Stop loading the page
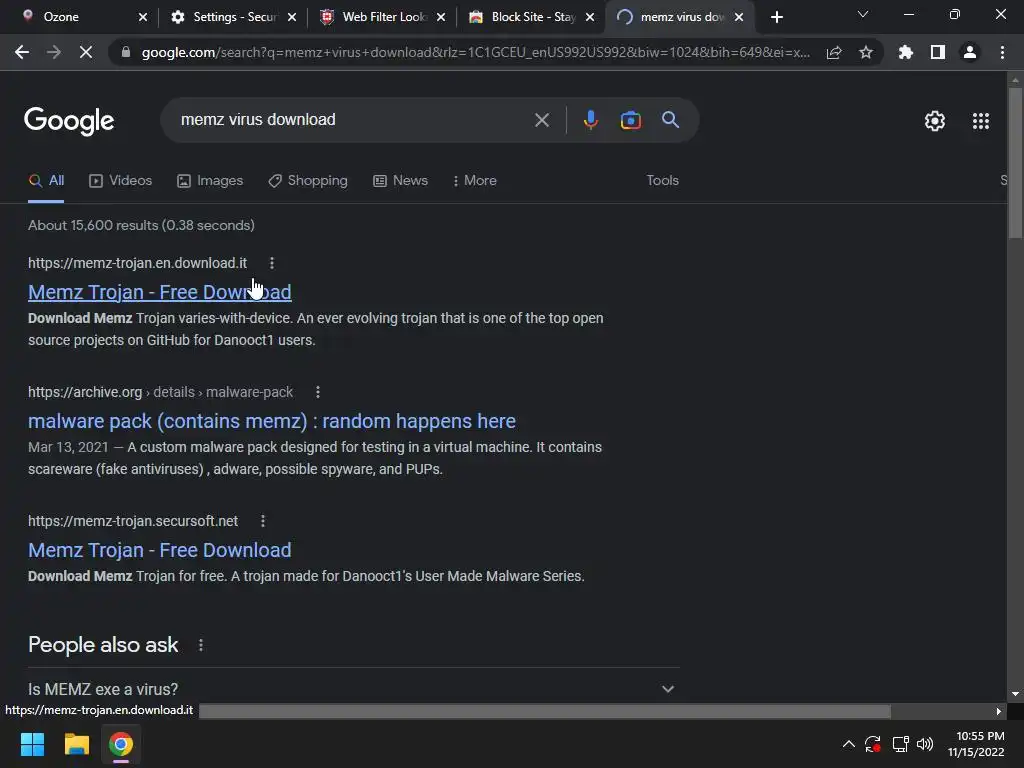This screenshot has height=768, width=1024. tap(86, 52)
